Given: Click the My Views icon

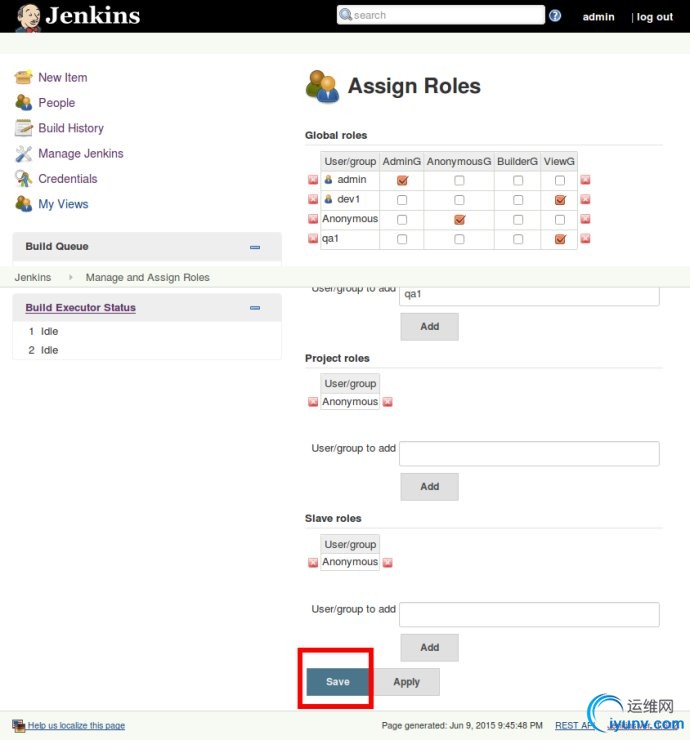Looking at the screenshot, I should click(24, 204).
